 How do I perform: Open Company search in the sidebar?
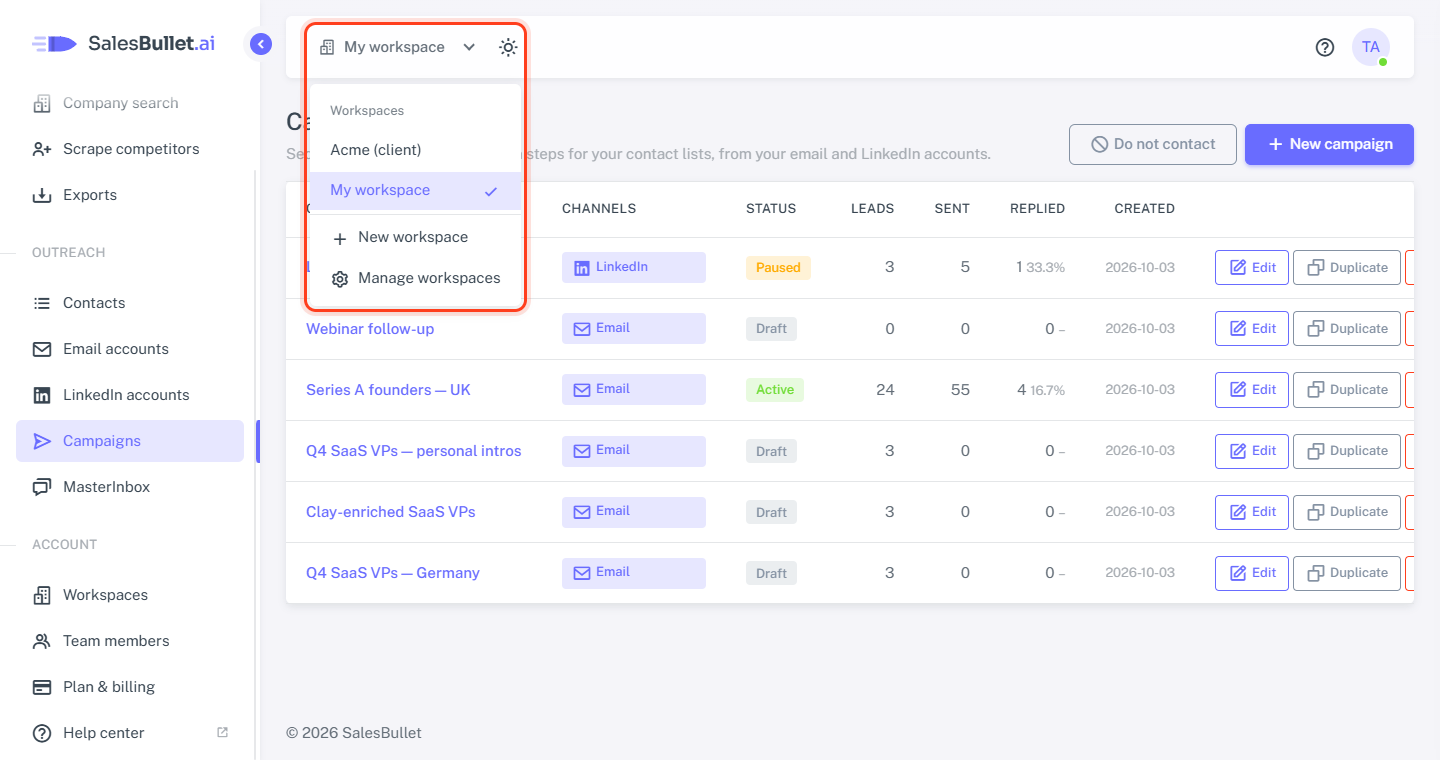click(x=130, y=103)
